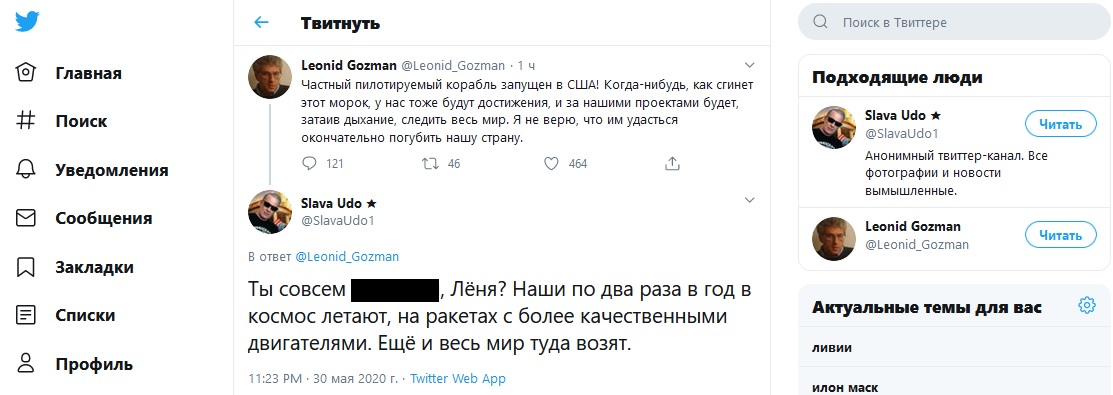Open Slava Udo's avatar in the reply
The height and width of the screenshot is (395, 1113).
(270, 212)
